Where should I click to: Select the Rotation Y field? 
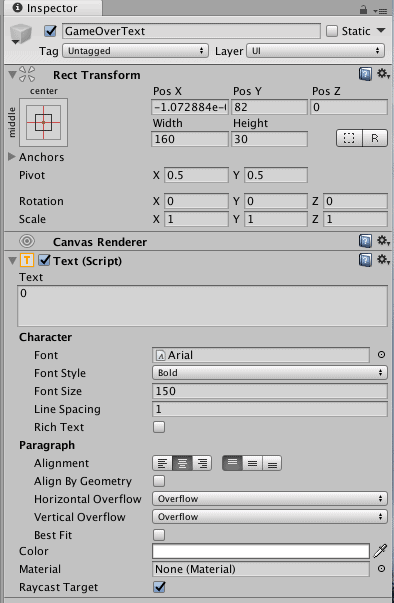pyautogui.click(x=276, y=202)
